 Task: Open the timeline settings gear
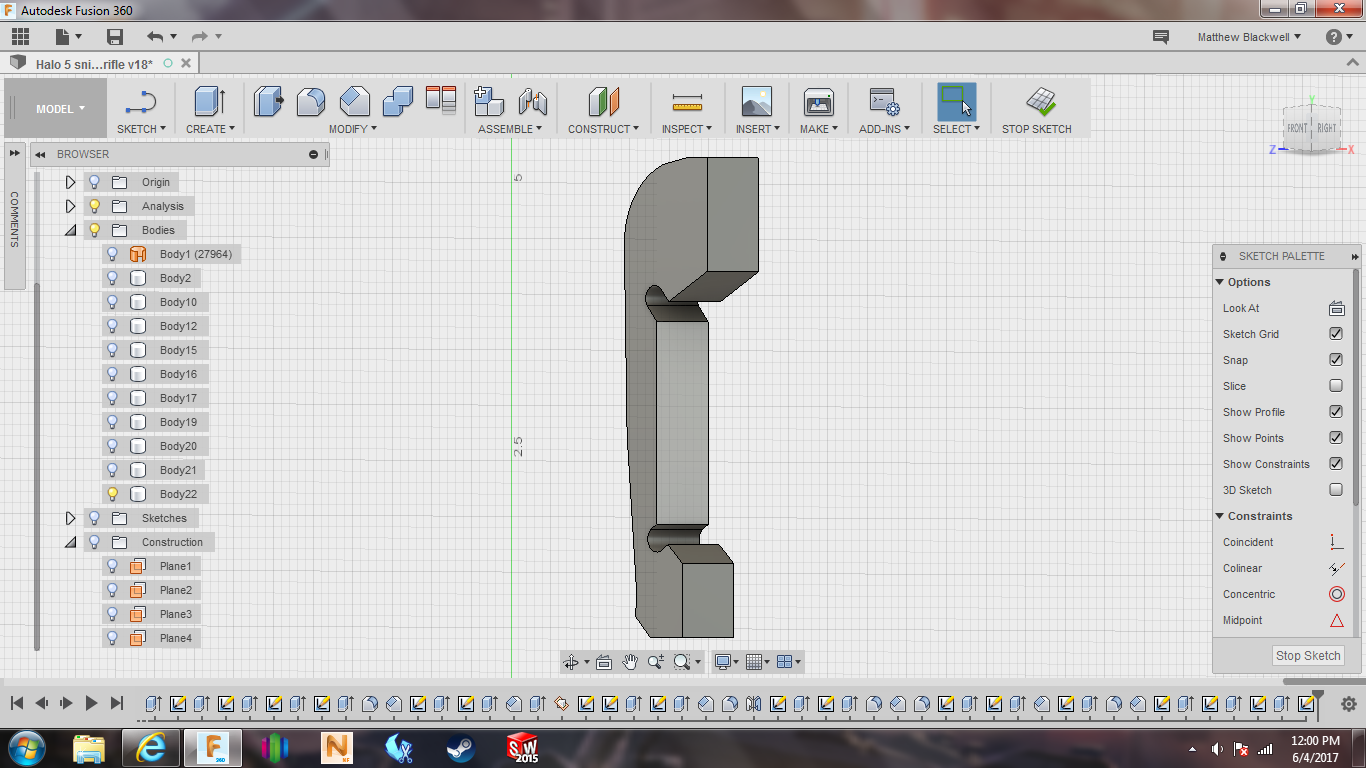pyautogui.click(x=1348, y=704)
